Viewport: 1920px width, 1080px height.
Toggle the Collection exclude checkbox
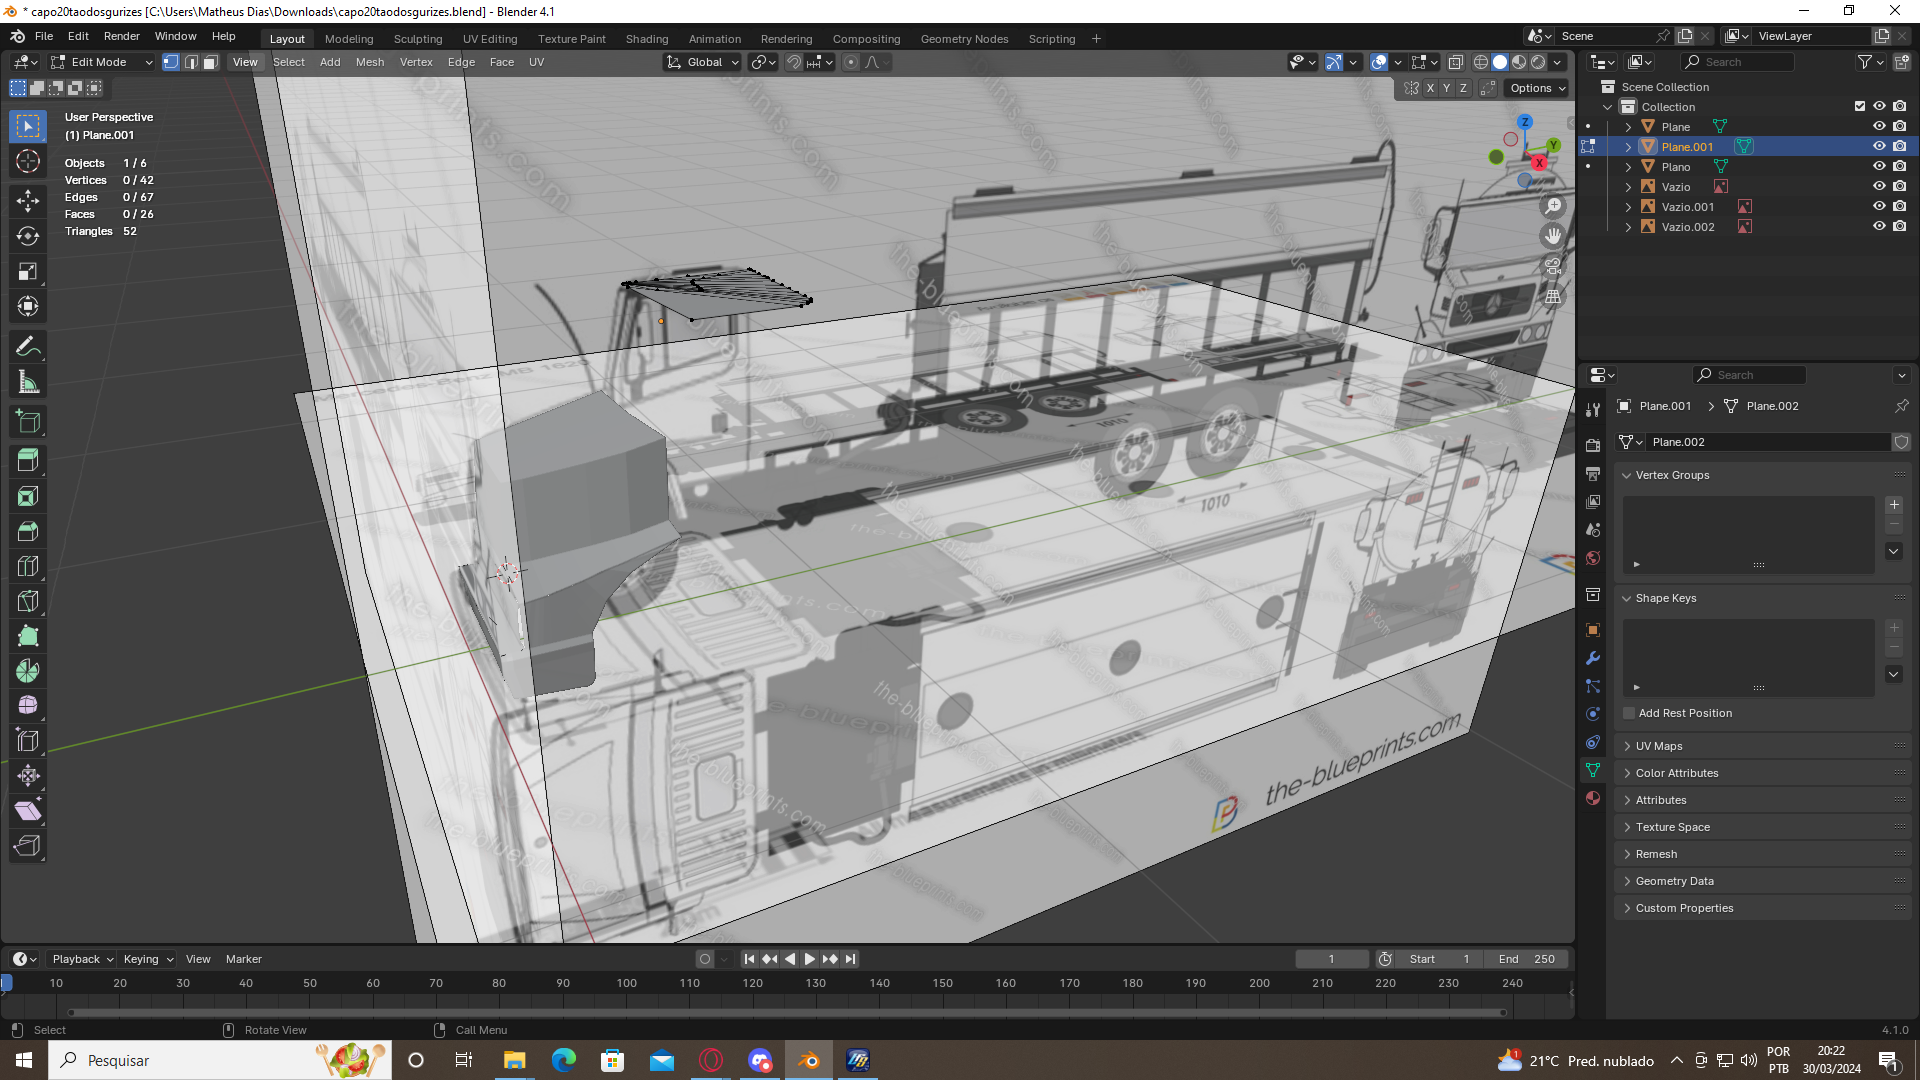coord(1859,106)
